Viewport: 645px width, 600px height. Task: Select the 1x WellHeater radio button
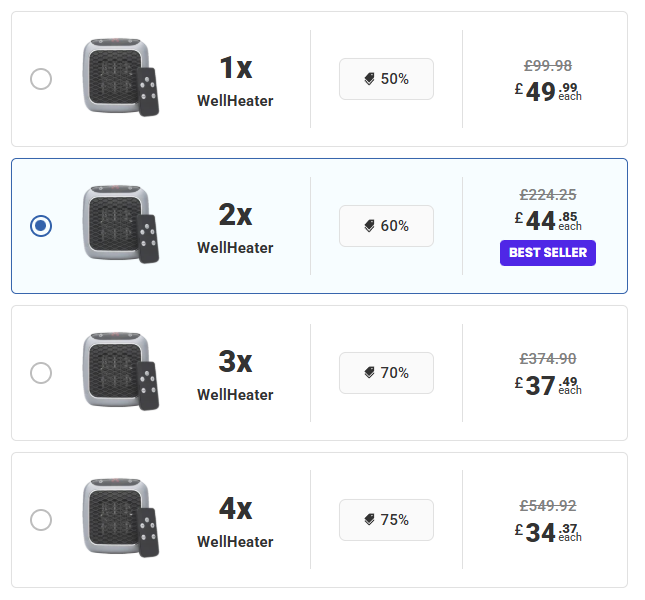(41, 79)
